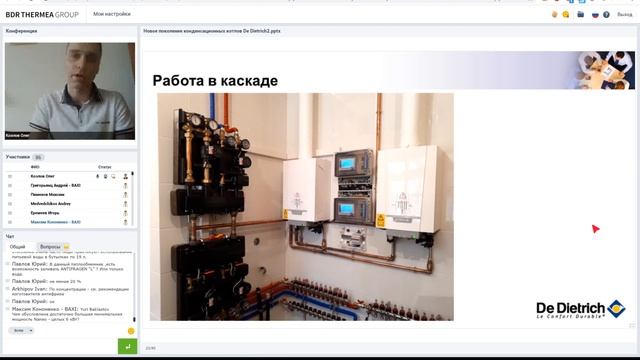
Task: Click small square icon beside Козлов Олег
Action: tap(10, 176)
